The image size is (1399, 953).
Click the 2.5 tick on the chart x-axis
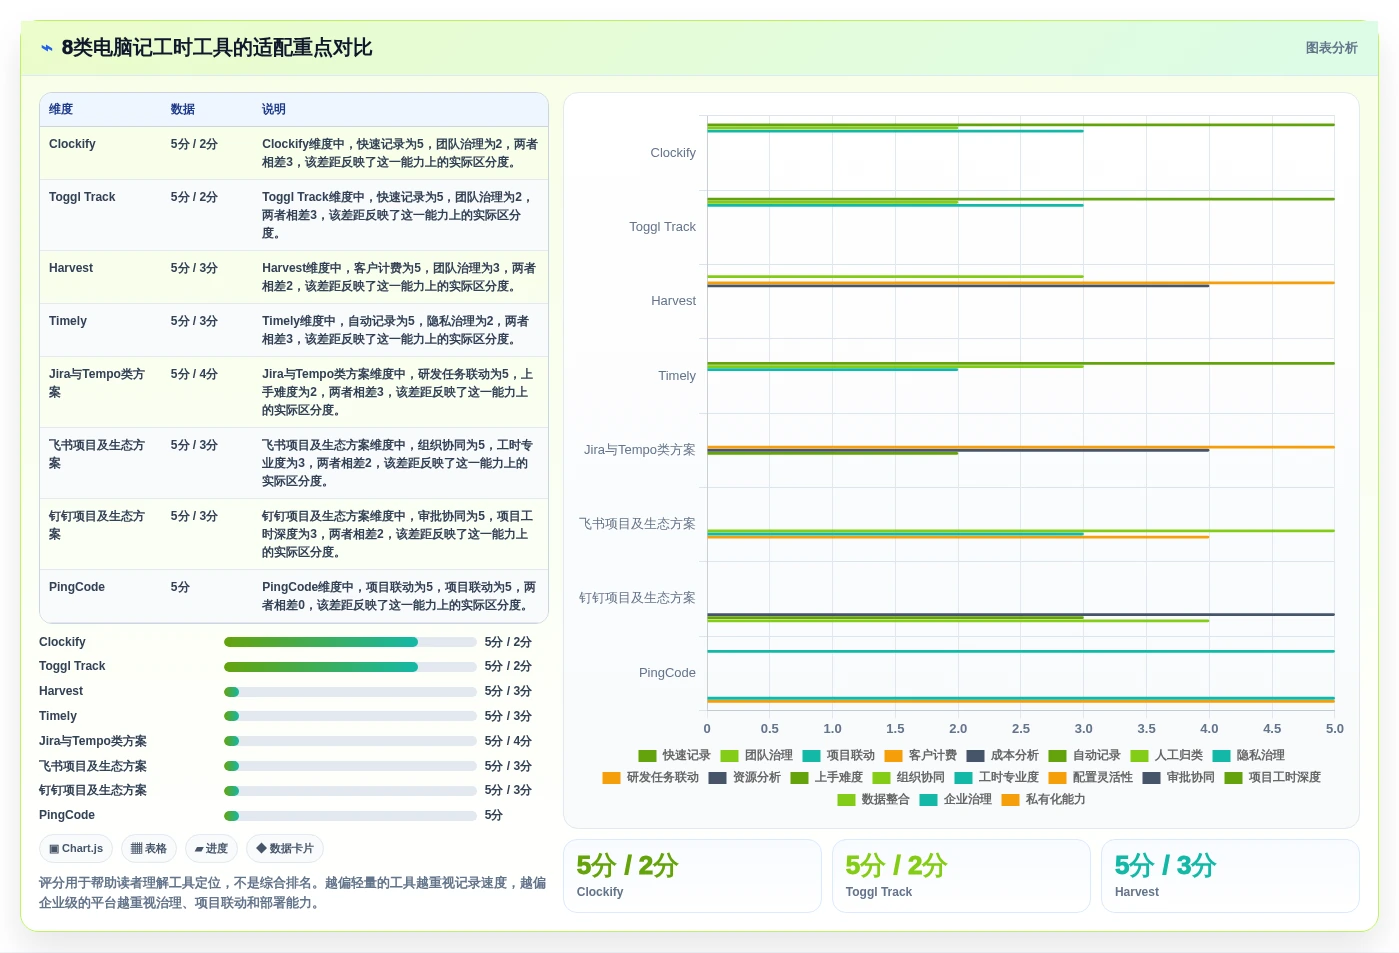click(1021, 729)
